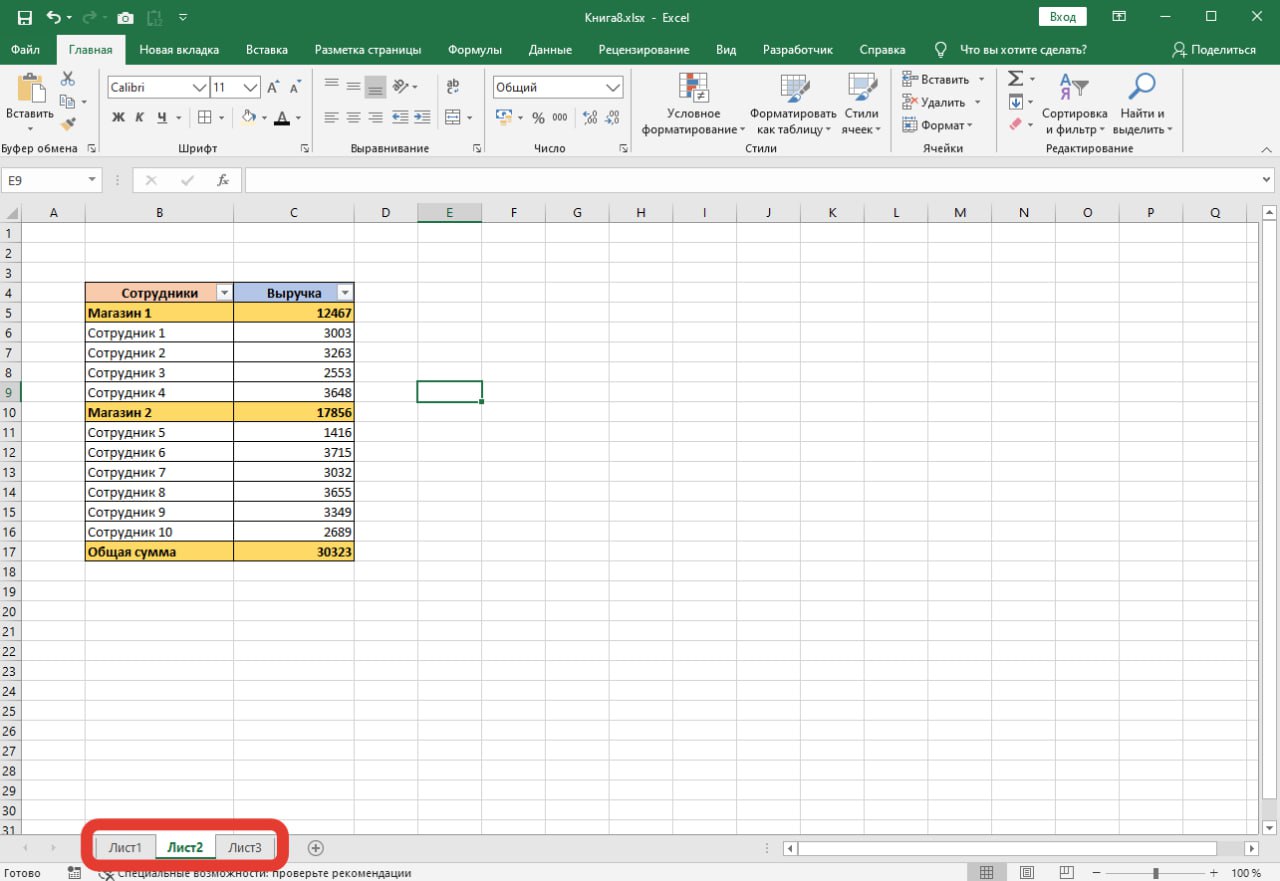Viewport: 1280px width, 881px height.
Task: Click the Format Painter brush icon
Action: coord(69,122)
